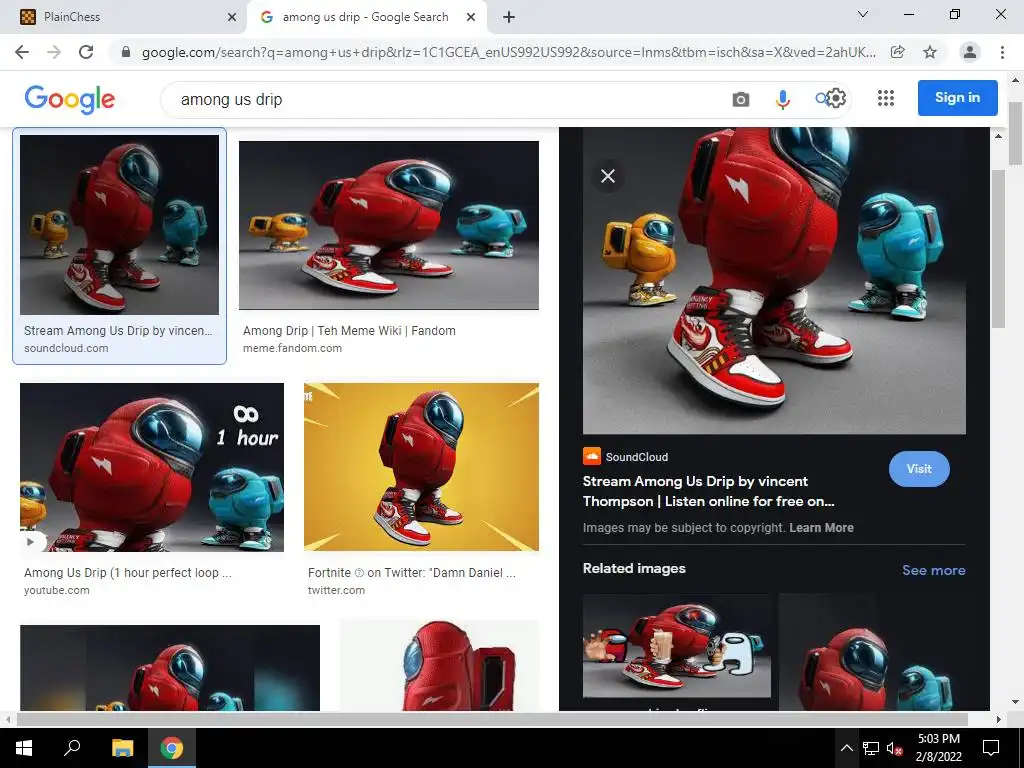1024x768 pixels.
Task: Click the Google logo
Action: pos(70,99)
